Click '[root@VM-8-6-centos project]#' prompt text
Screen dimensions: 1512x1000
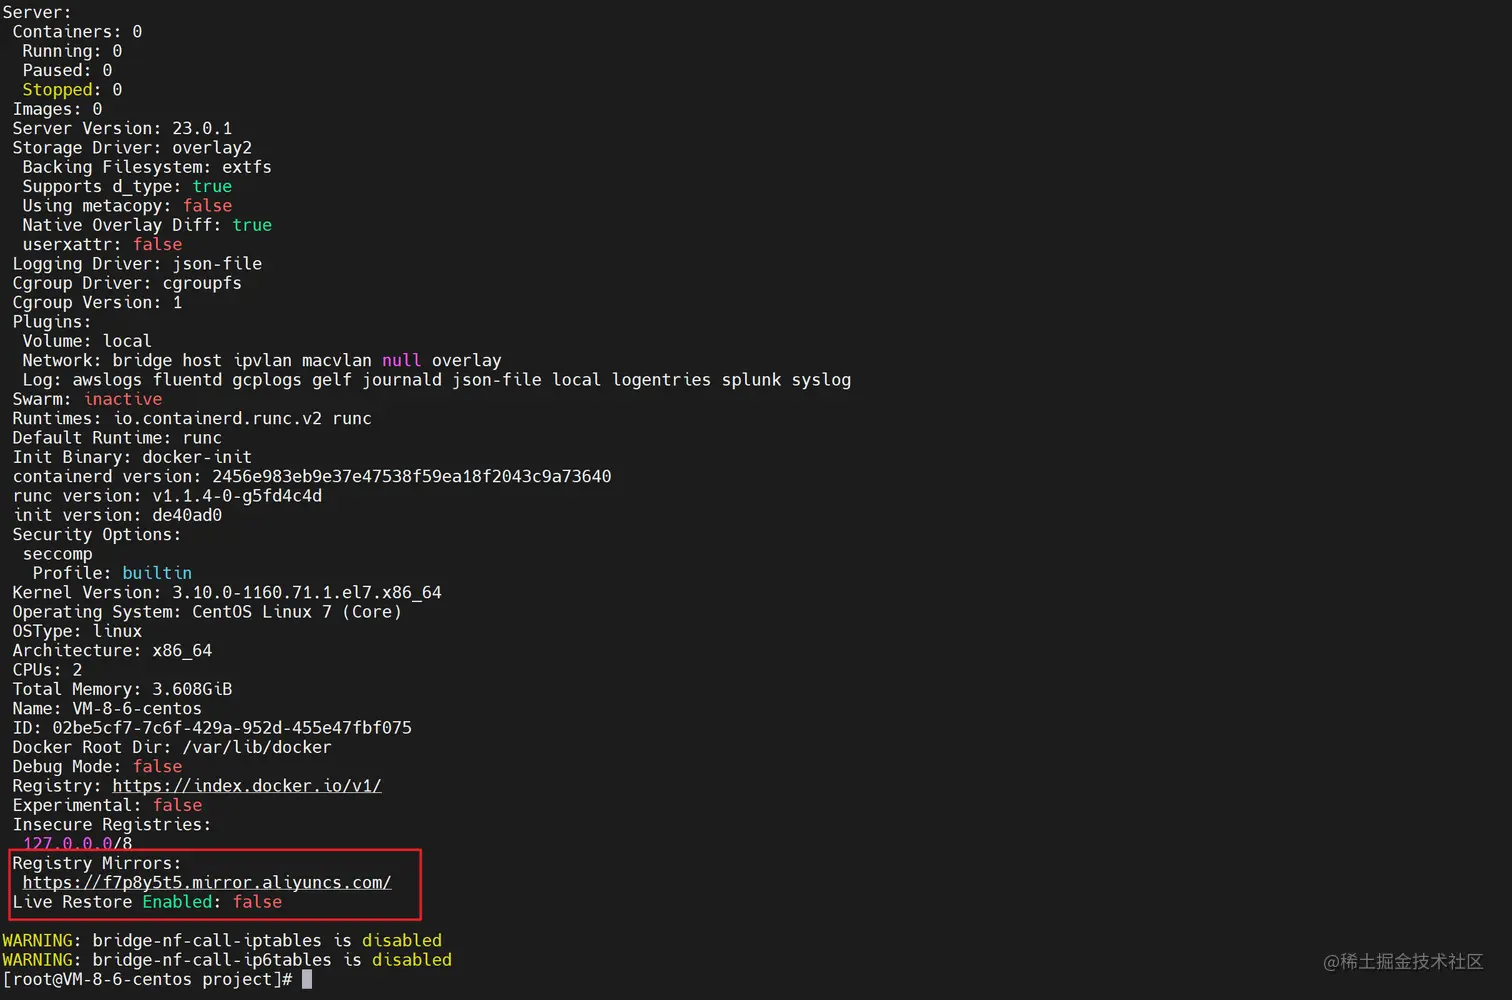[147, 980]
